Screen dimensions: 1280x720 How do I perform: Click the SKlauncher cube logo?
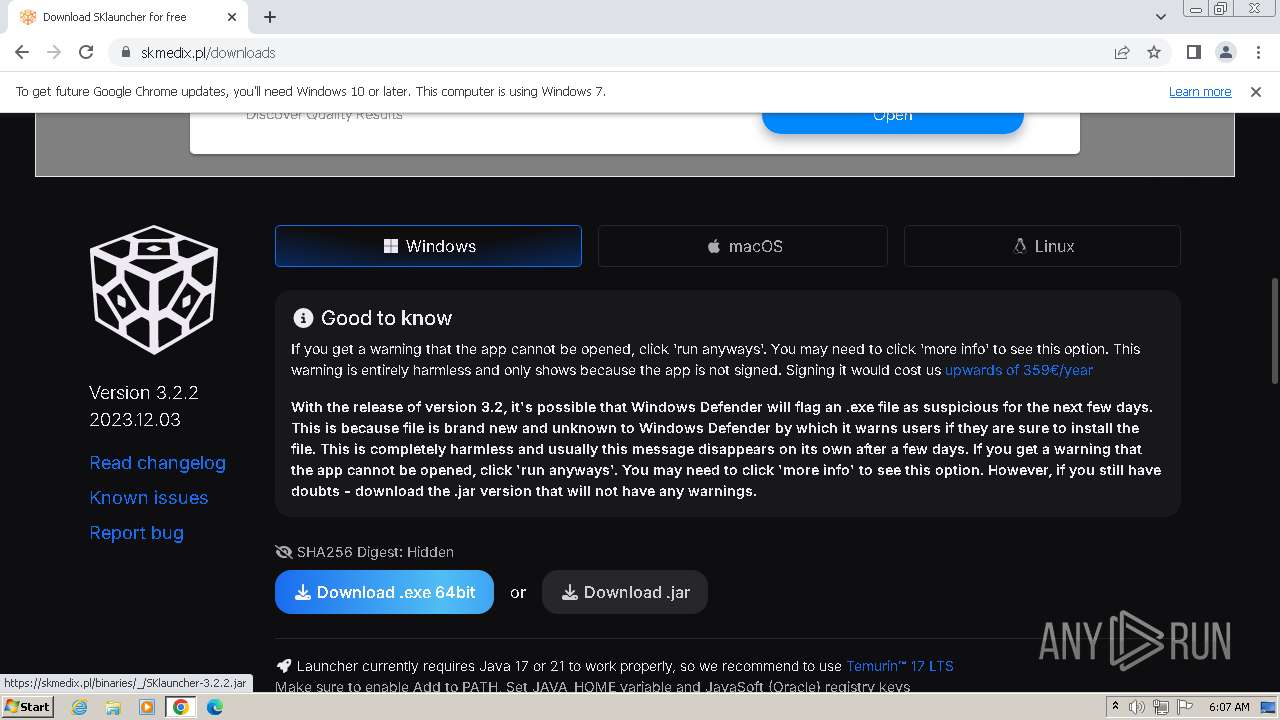tap(154, 290)
